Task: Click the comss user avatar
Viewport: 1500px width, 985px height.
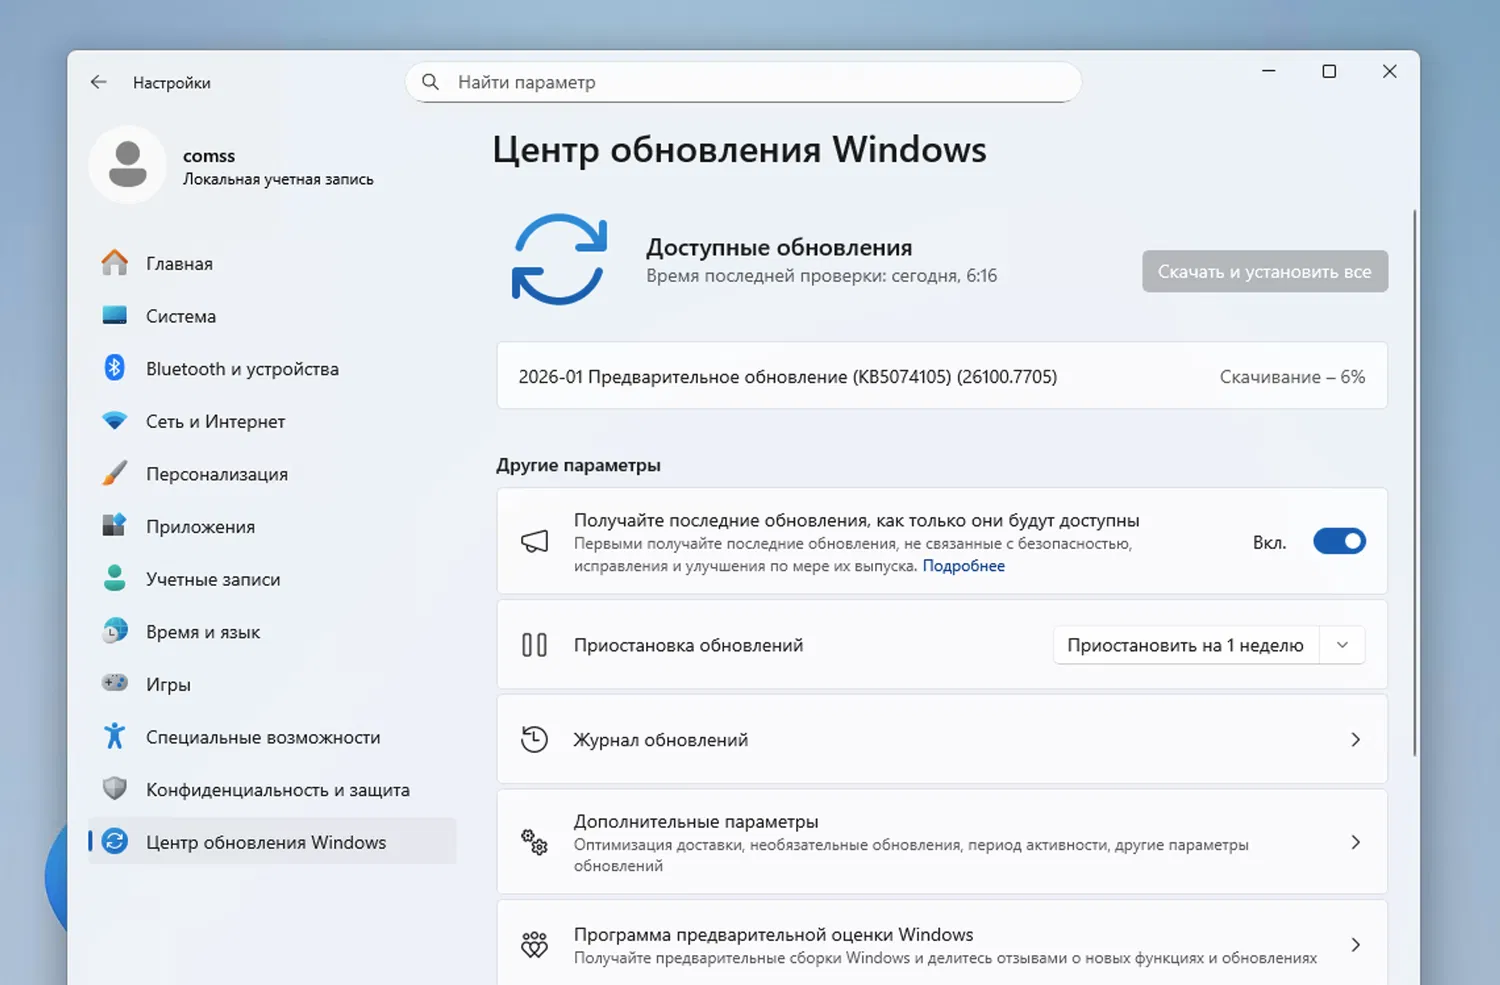Action: [127, 165]
